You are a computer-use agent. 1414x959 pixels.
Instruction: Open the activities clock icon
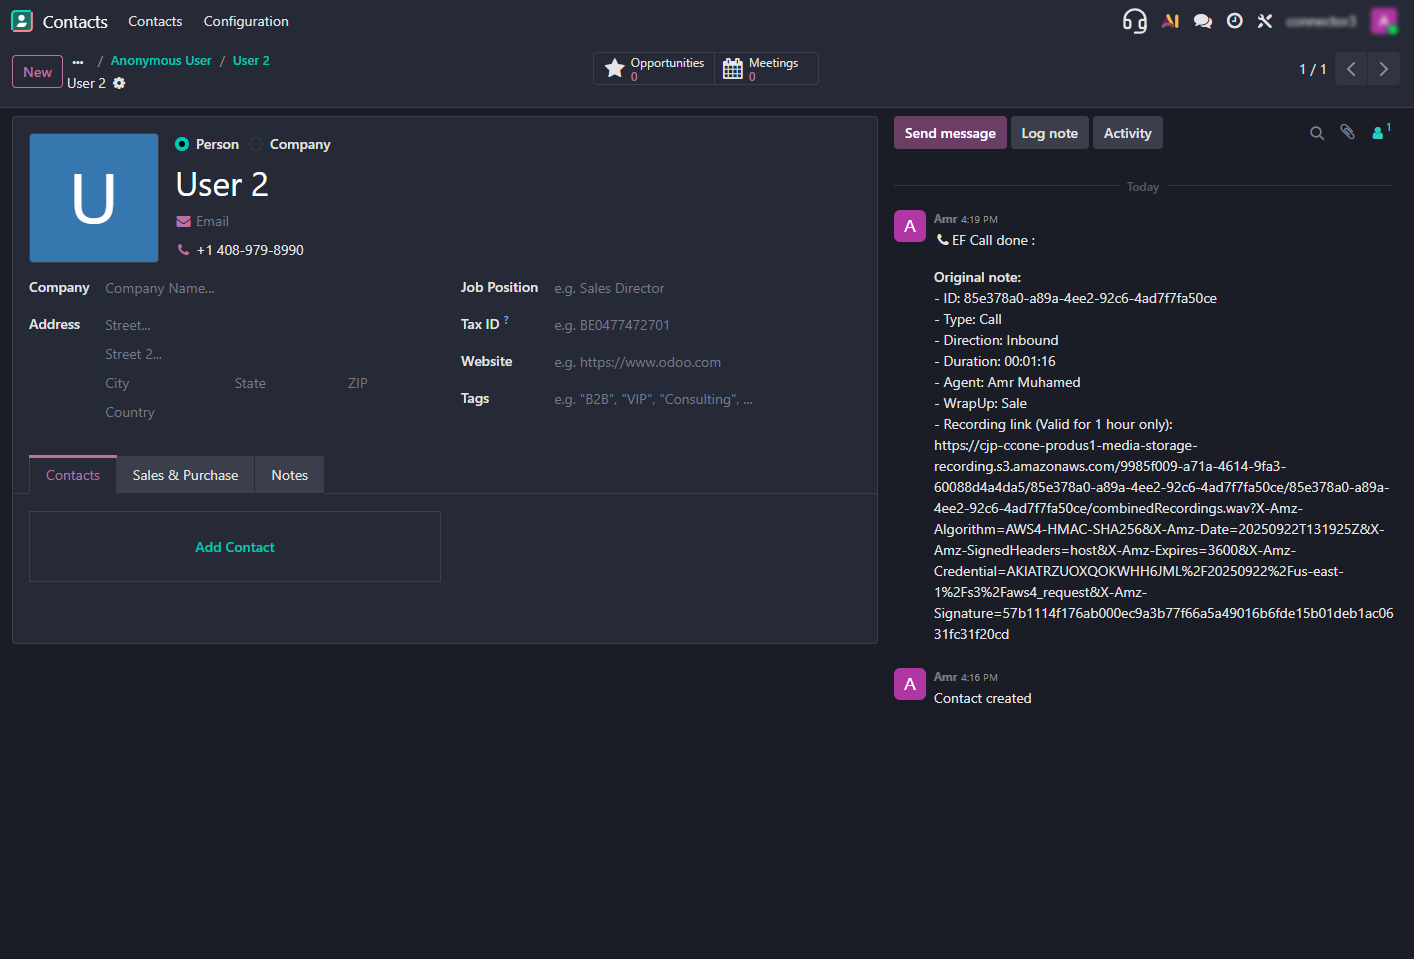1235,21
